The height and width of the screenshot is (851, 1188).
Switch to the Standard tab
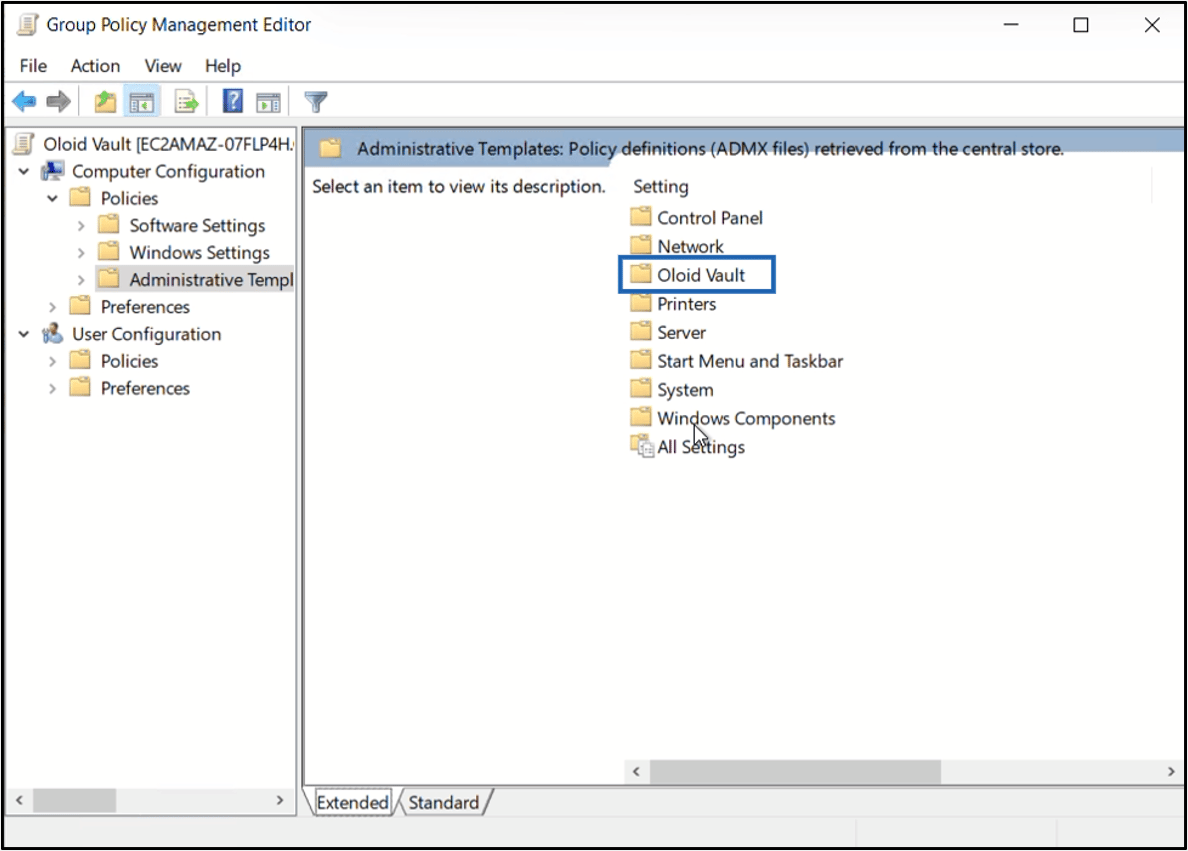[x=444, y=803]
